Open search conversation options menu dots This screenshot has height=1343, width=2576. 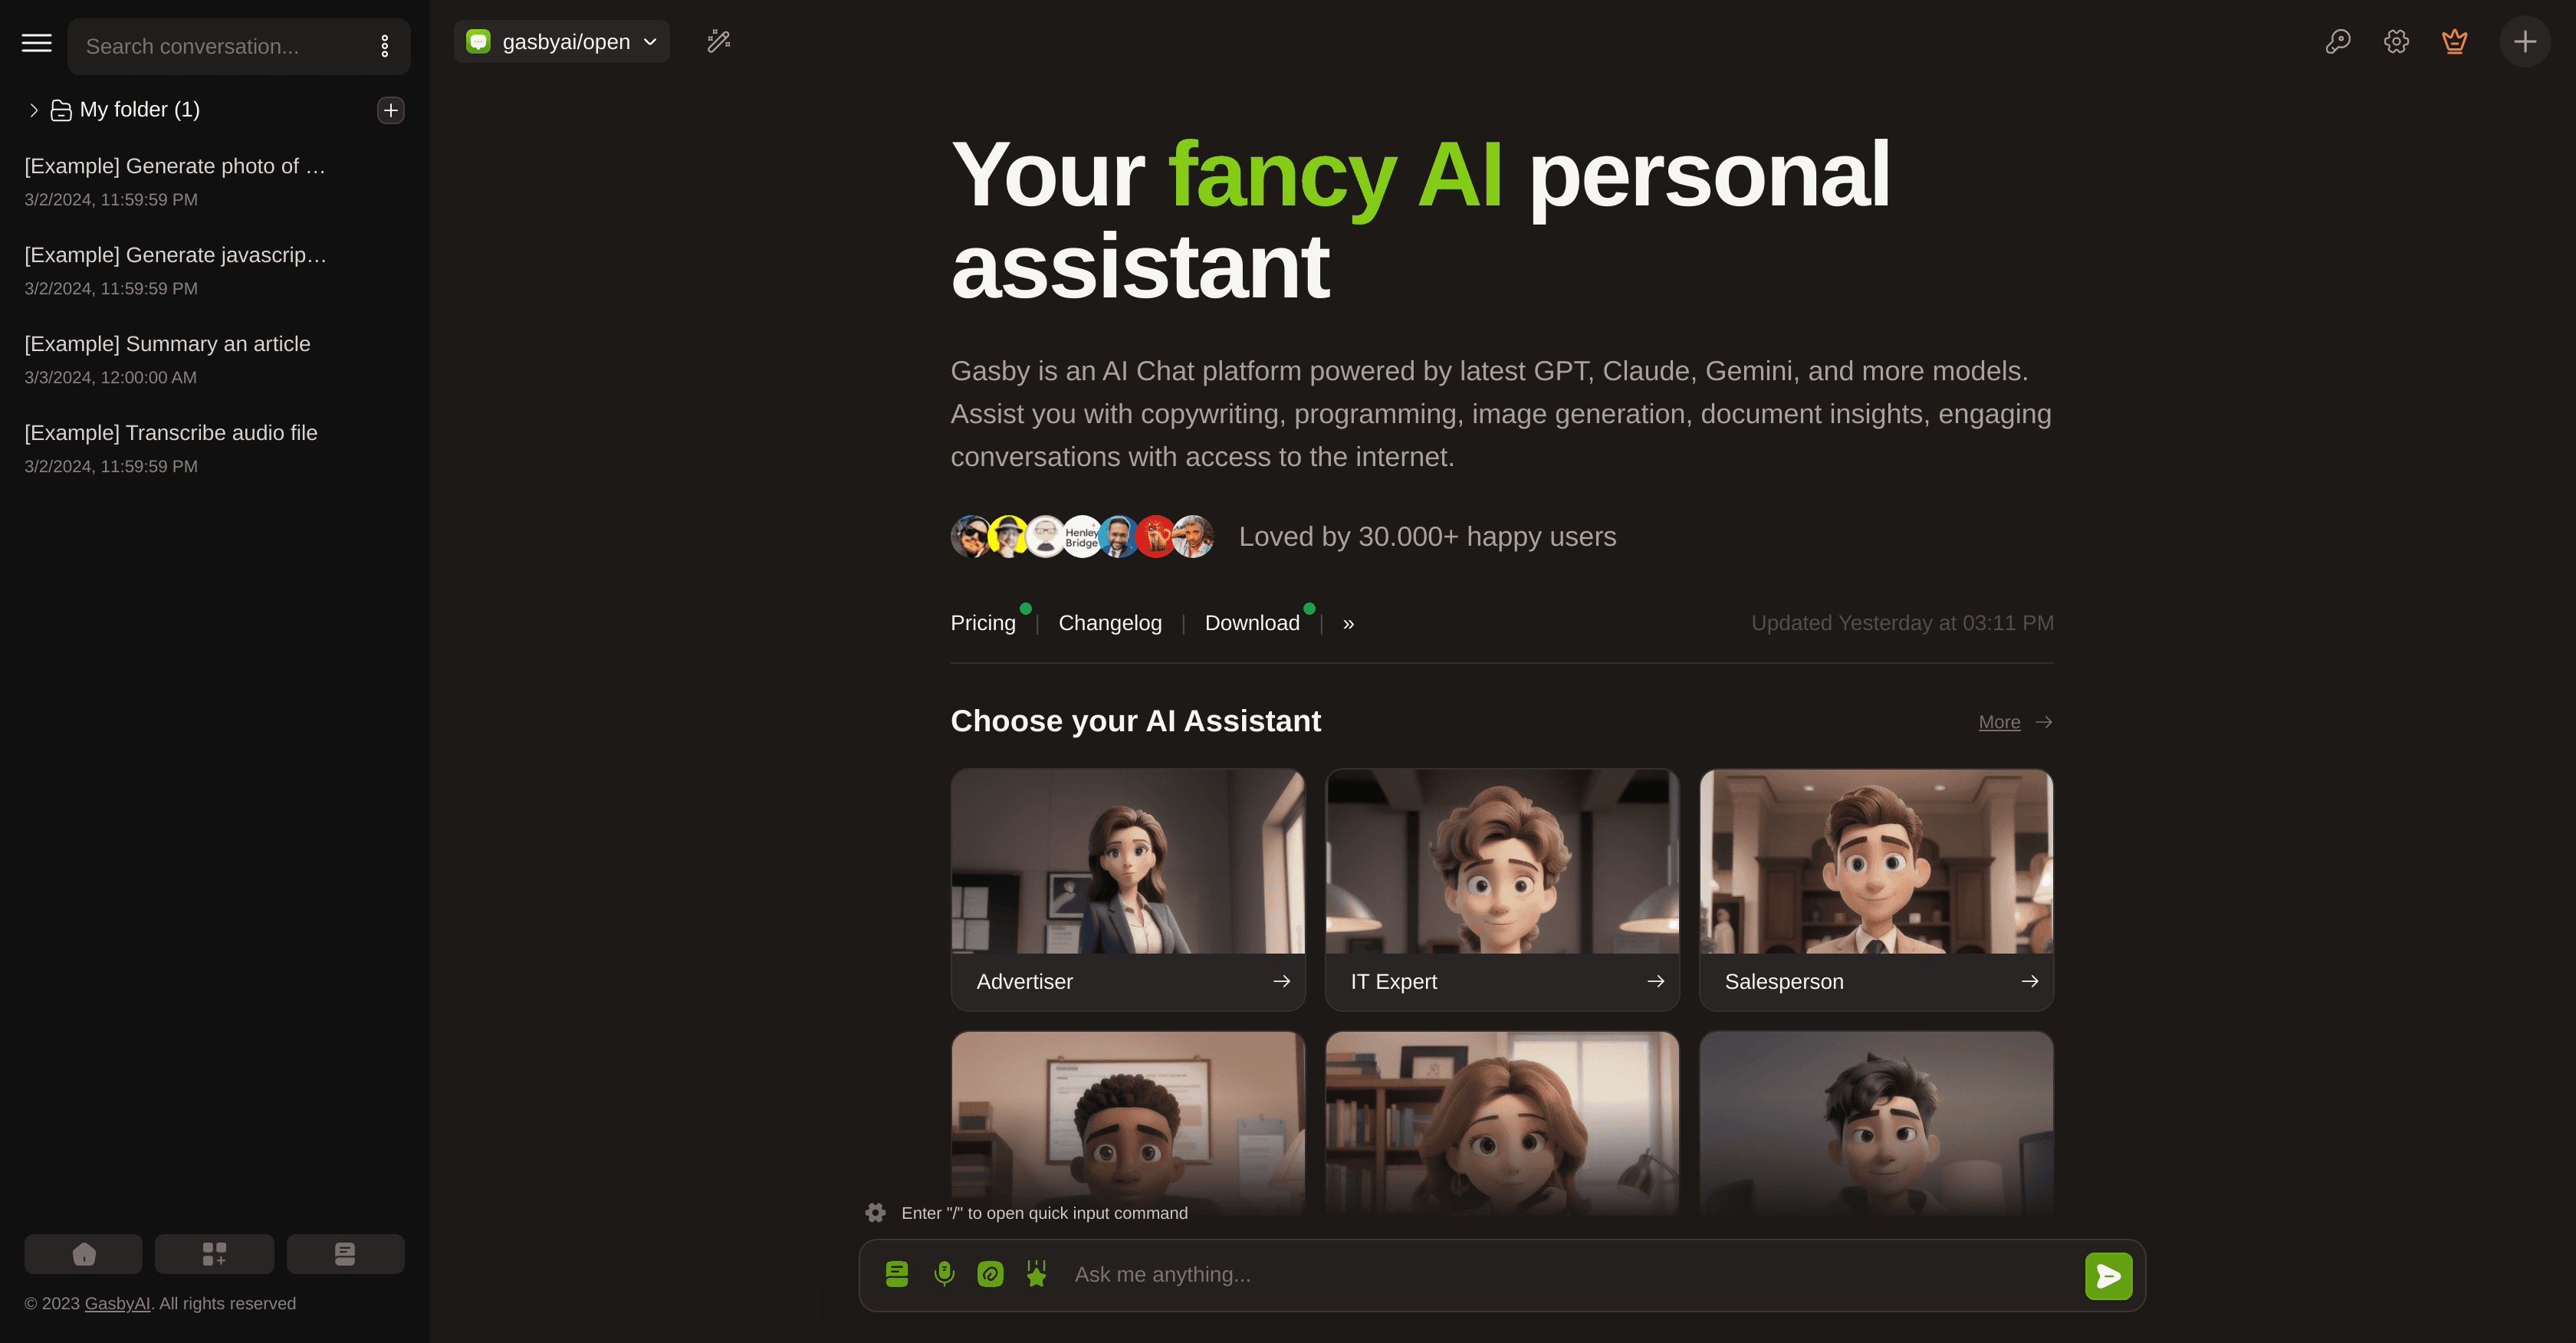click(x=384, y=46)
